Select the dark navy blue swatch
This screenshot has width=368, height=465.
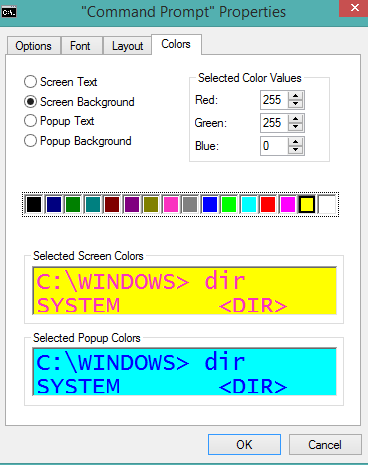(x=54, y=204)
